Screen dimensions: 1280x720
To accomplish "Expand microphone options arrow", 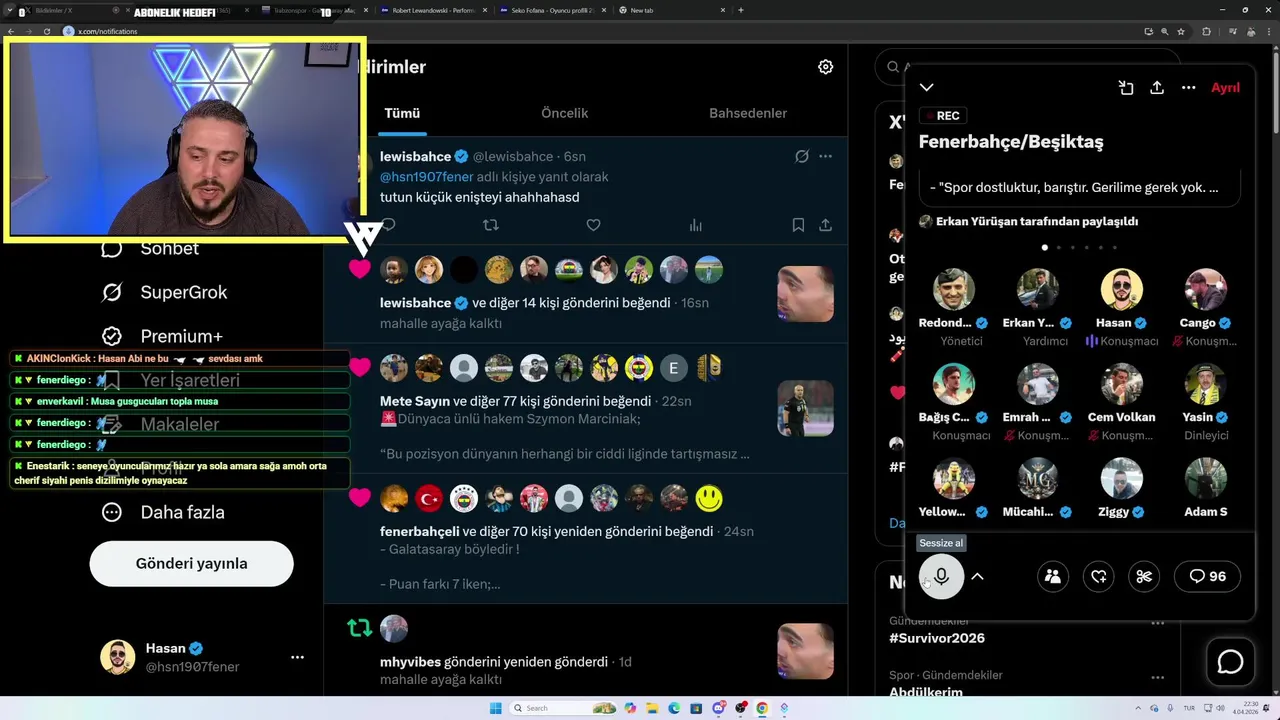I will tap(978, 576).
